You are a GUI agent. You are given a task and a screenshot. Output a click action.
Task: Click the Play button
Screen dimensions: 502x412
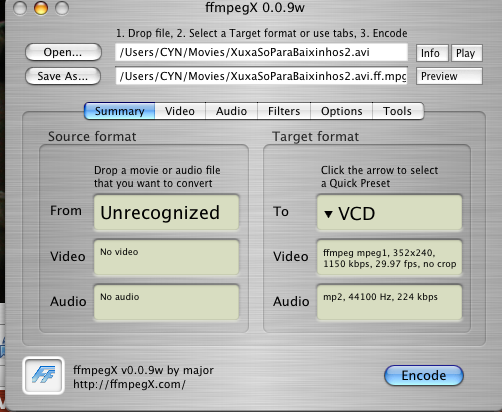point(467,53)
